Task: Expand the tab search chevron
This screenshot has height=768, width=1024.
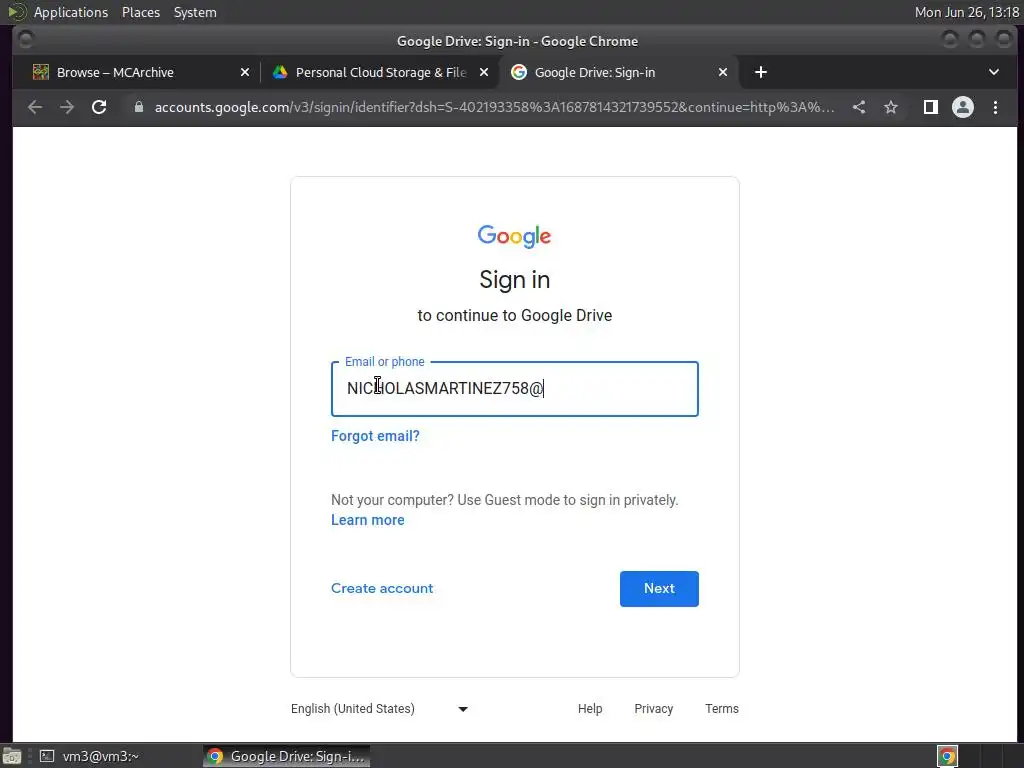Action: (994, 72)
